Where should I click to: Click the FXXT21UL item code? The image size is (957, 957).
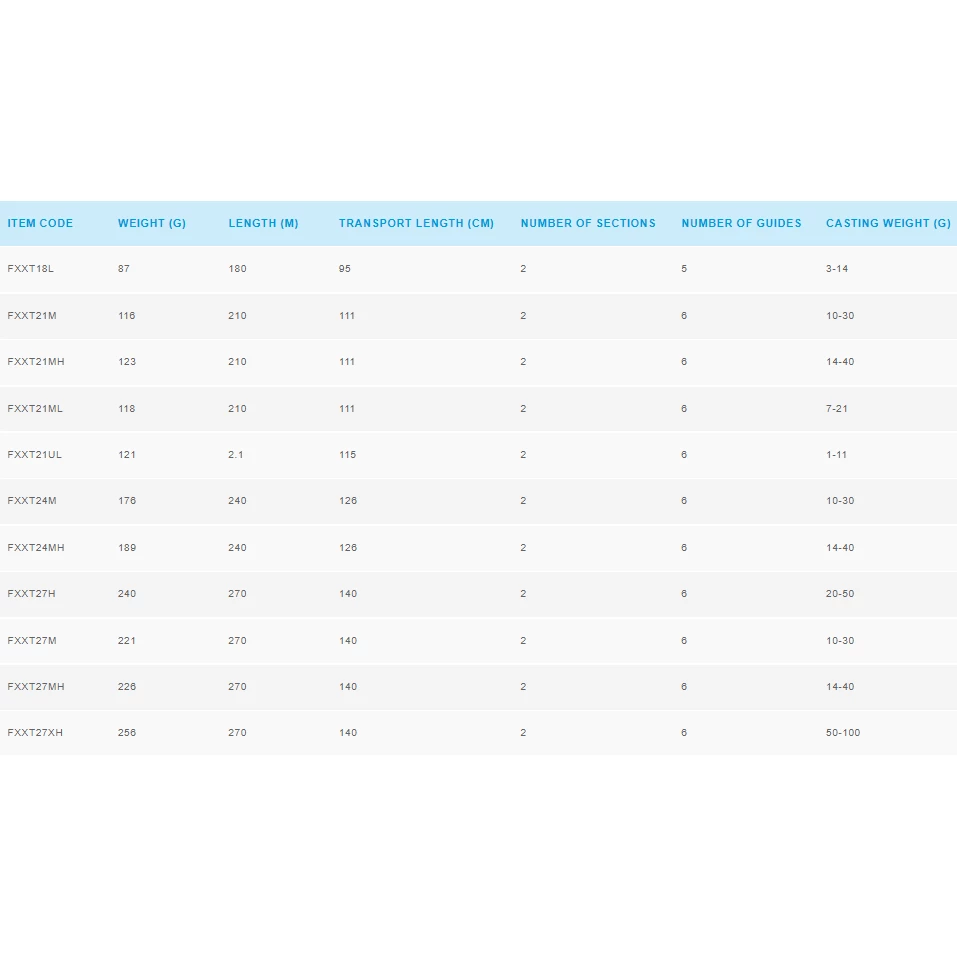(x=35, y=455)
